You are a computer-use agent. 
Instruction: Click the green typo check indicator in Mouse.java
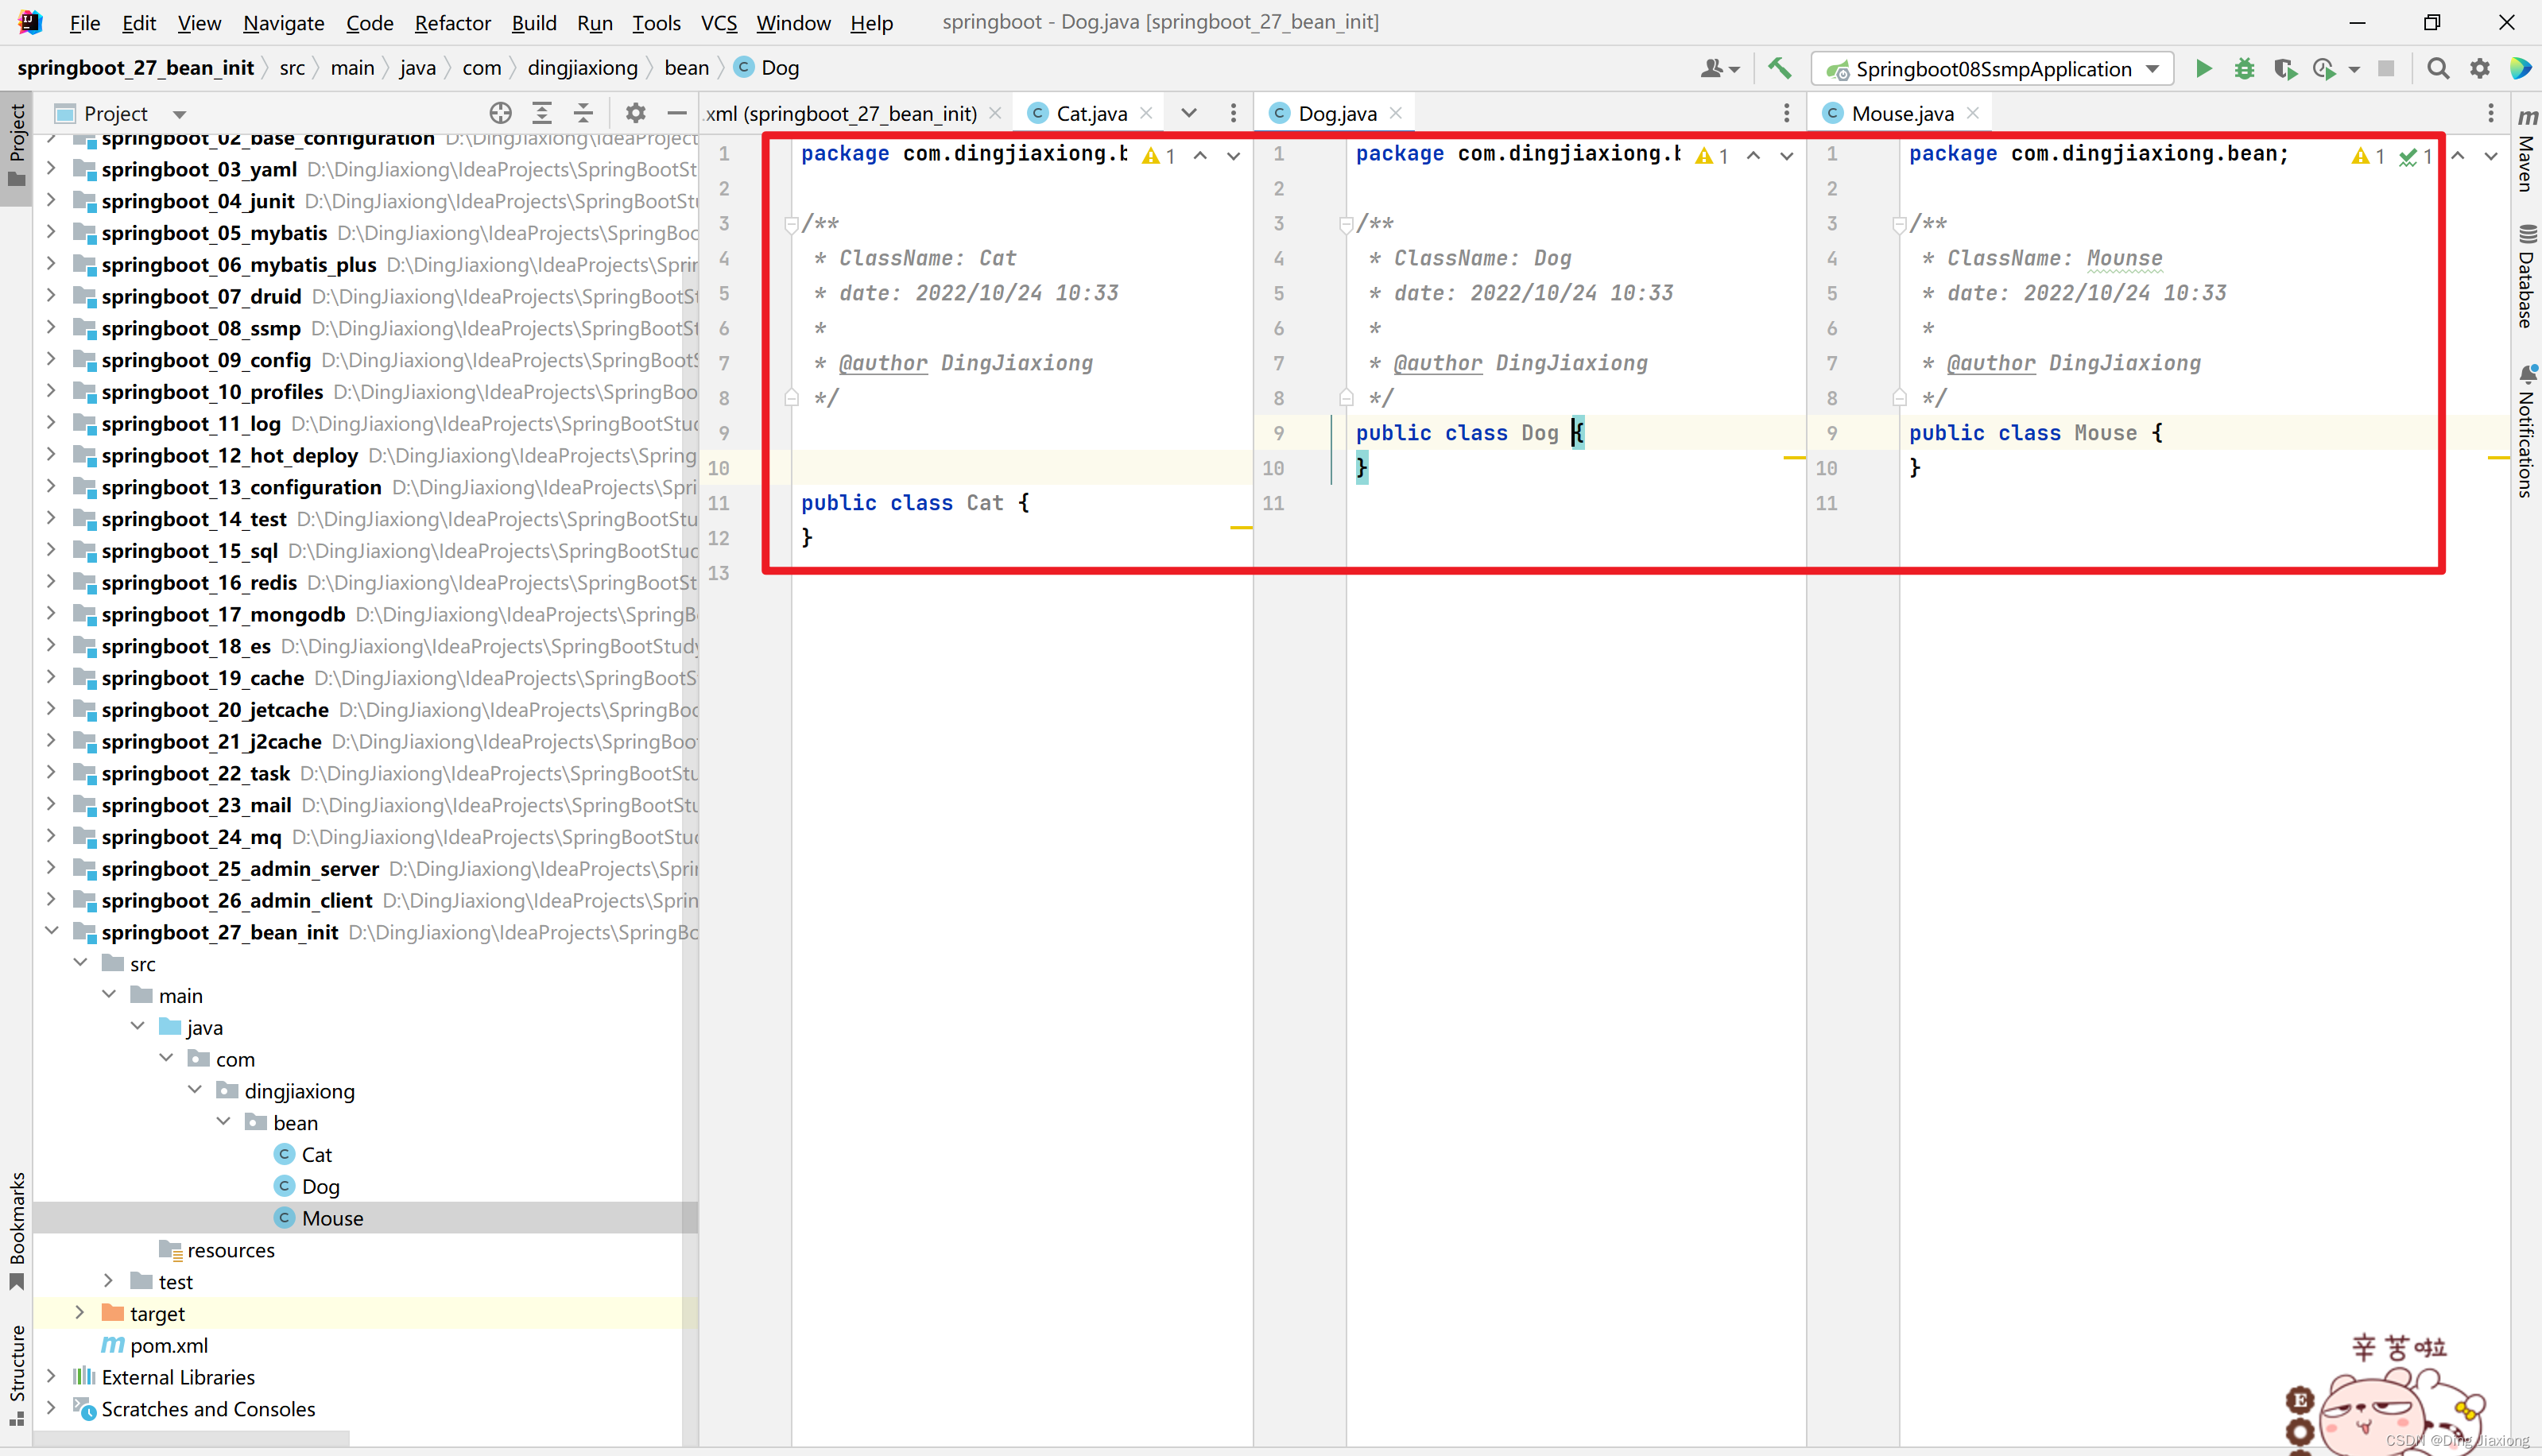pyautogui.click(x=2416, y=156)
